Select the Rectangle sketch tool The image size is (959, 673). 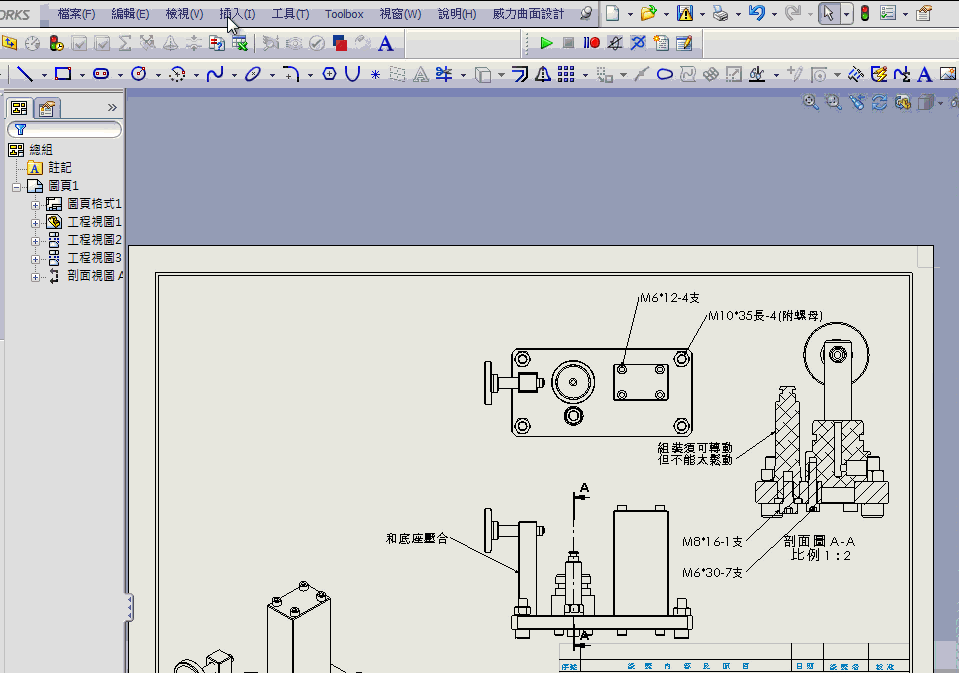coord(63,73)
